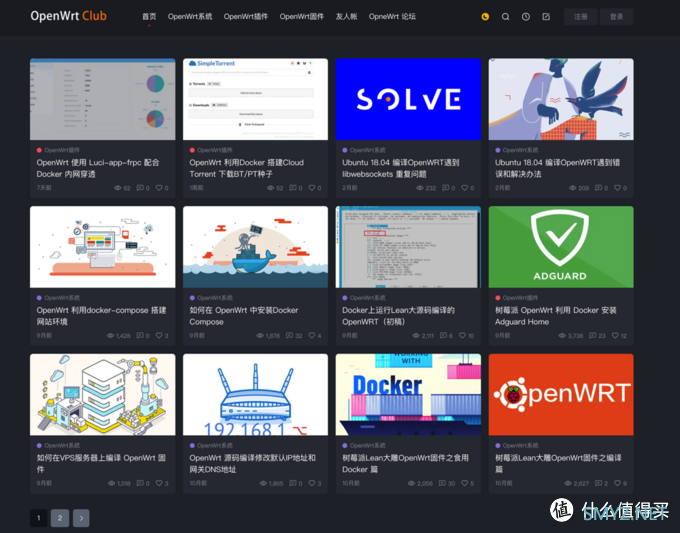Toggle the dark mode moon icon

click(x=485, y=17)
